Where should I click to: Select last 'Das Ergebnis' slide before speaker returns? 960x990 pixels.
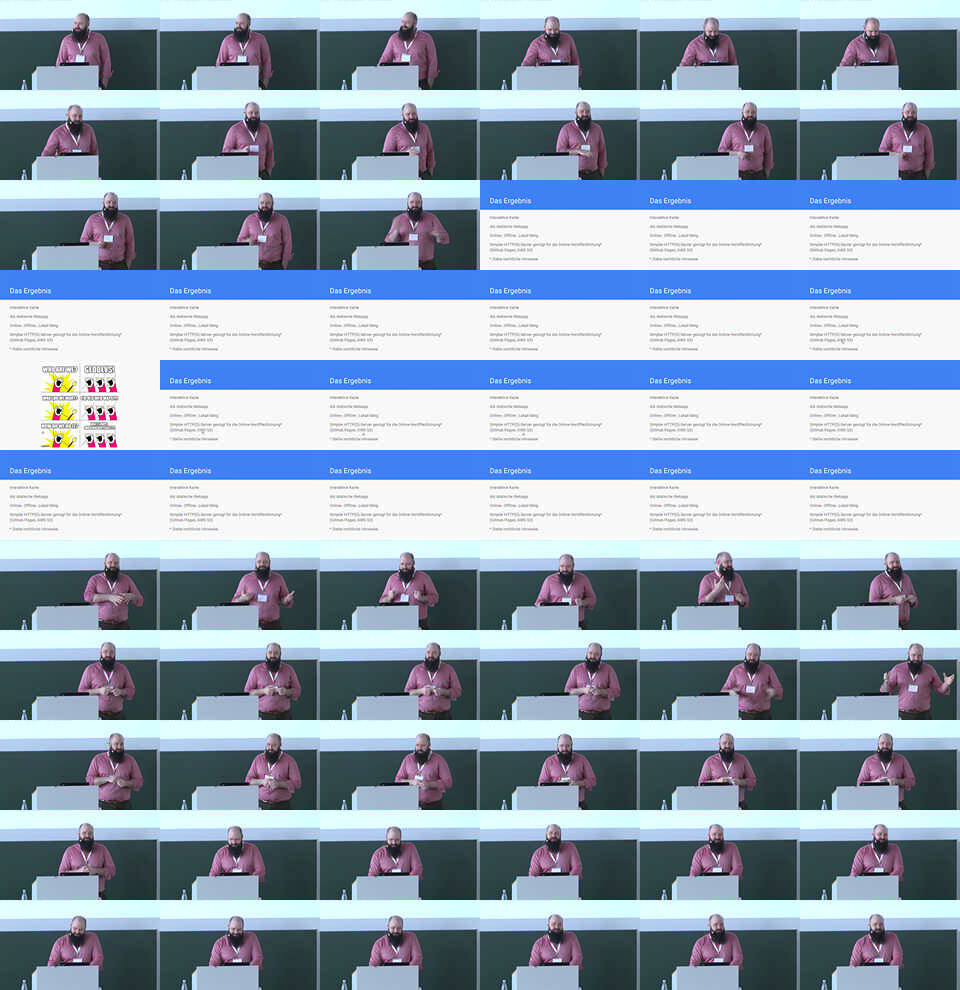880,495
